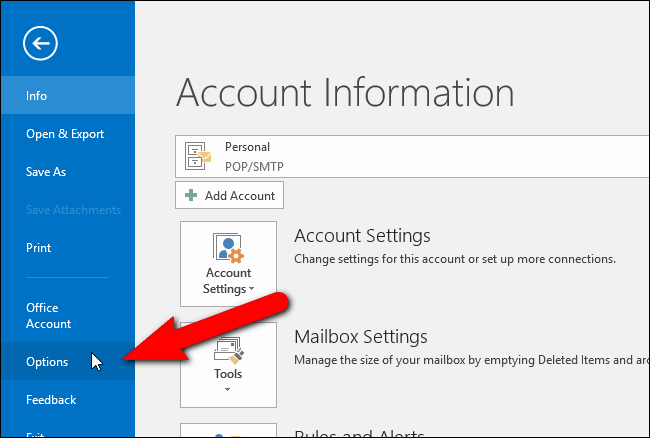Screen dimensions: 650x438
Task: Click the Mailbox Settings heading text
Action: tap(361, 336)
